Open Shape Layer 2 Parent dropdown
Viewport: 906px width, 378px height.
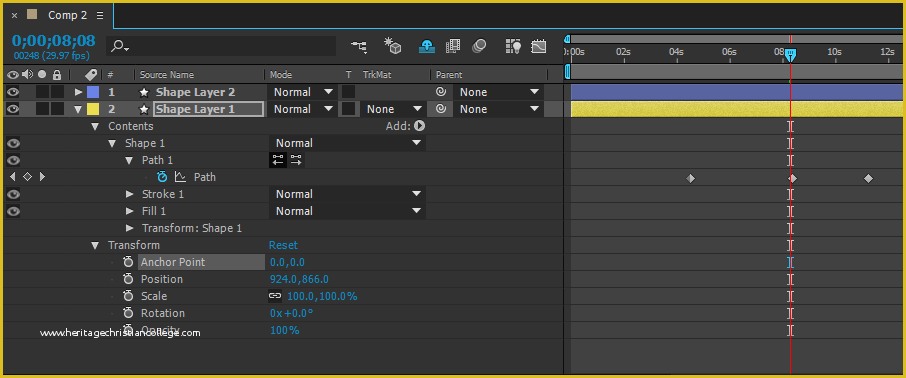(498, 92)
